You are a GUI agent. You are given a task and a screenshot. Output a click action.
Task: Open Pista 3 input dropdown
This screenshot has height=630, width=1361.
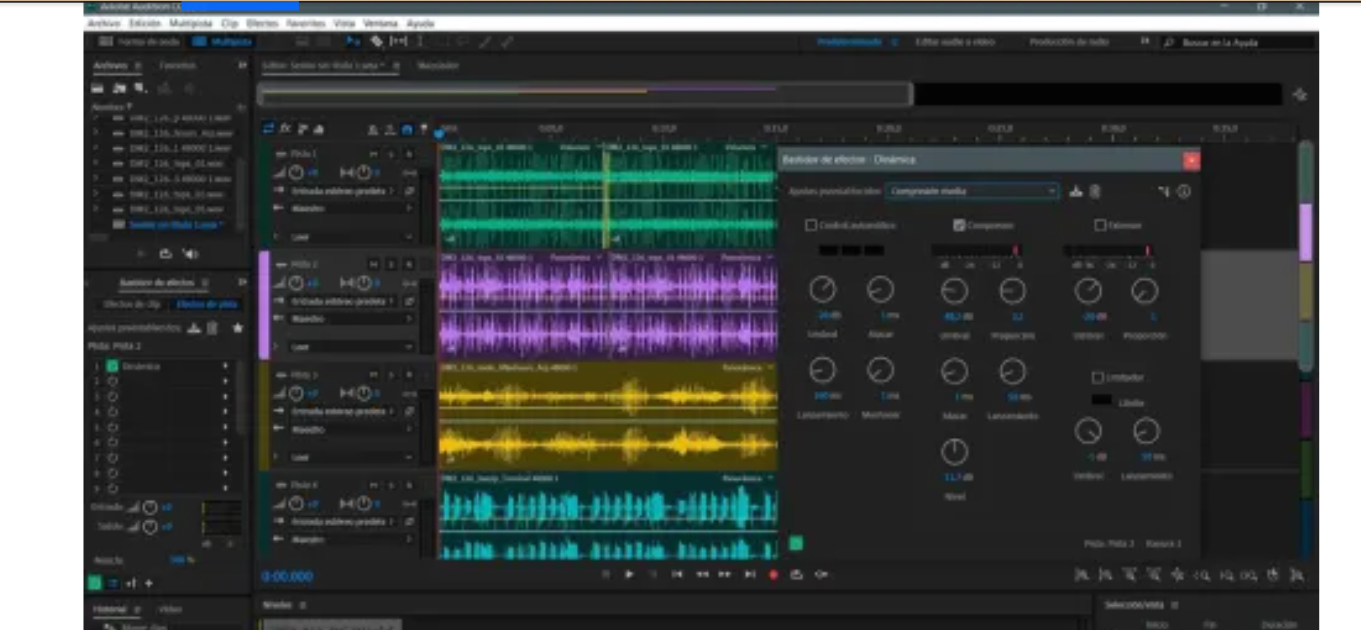(344, 411)
